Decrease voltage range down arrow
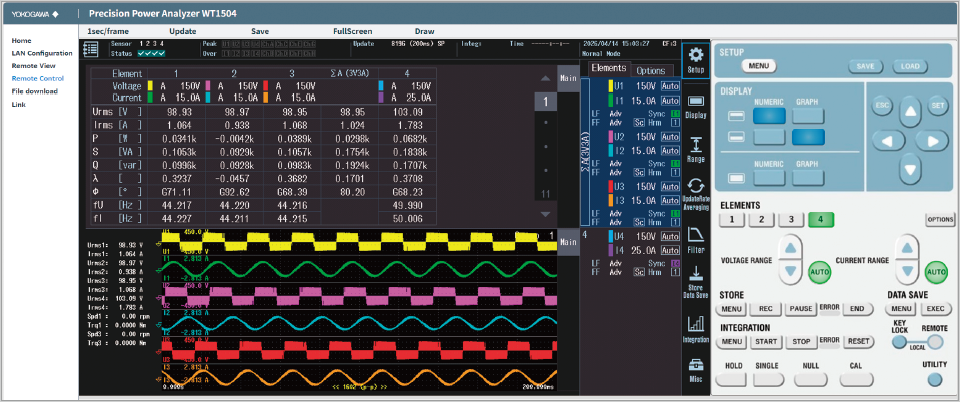The height and width of the screenshot is (402, 960). click(790, 270)
